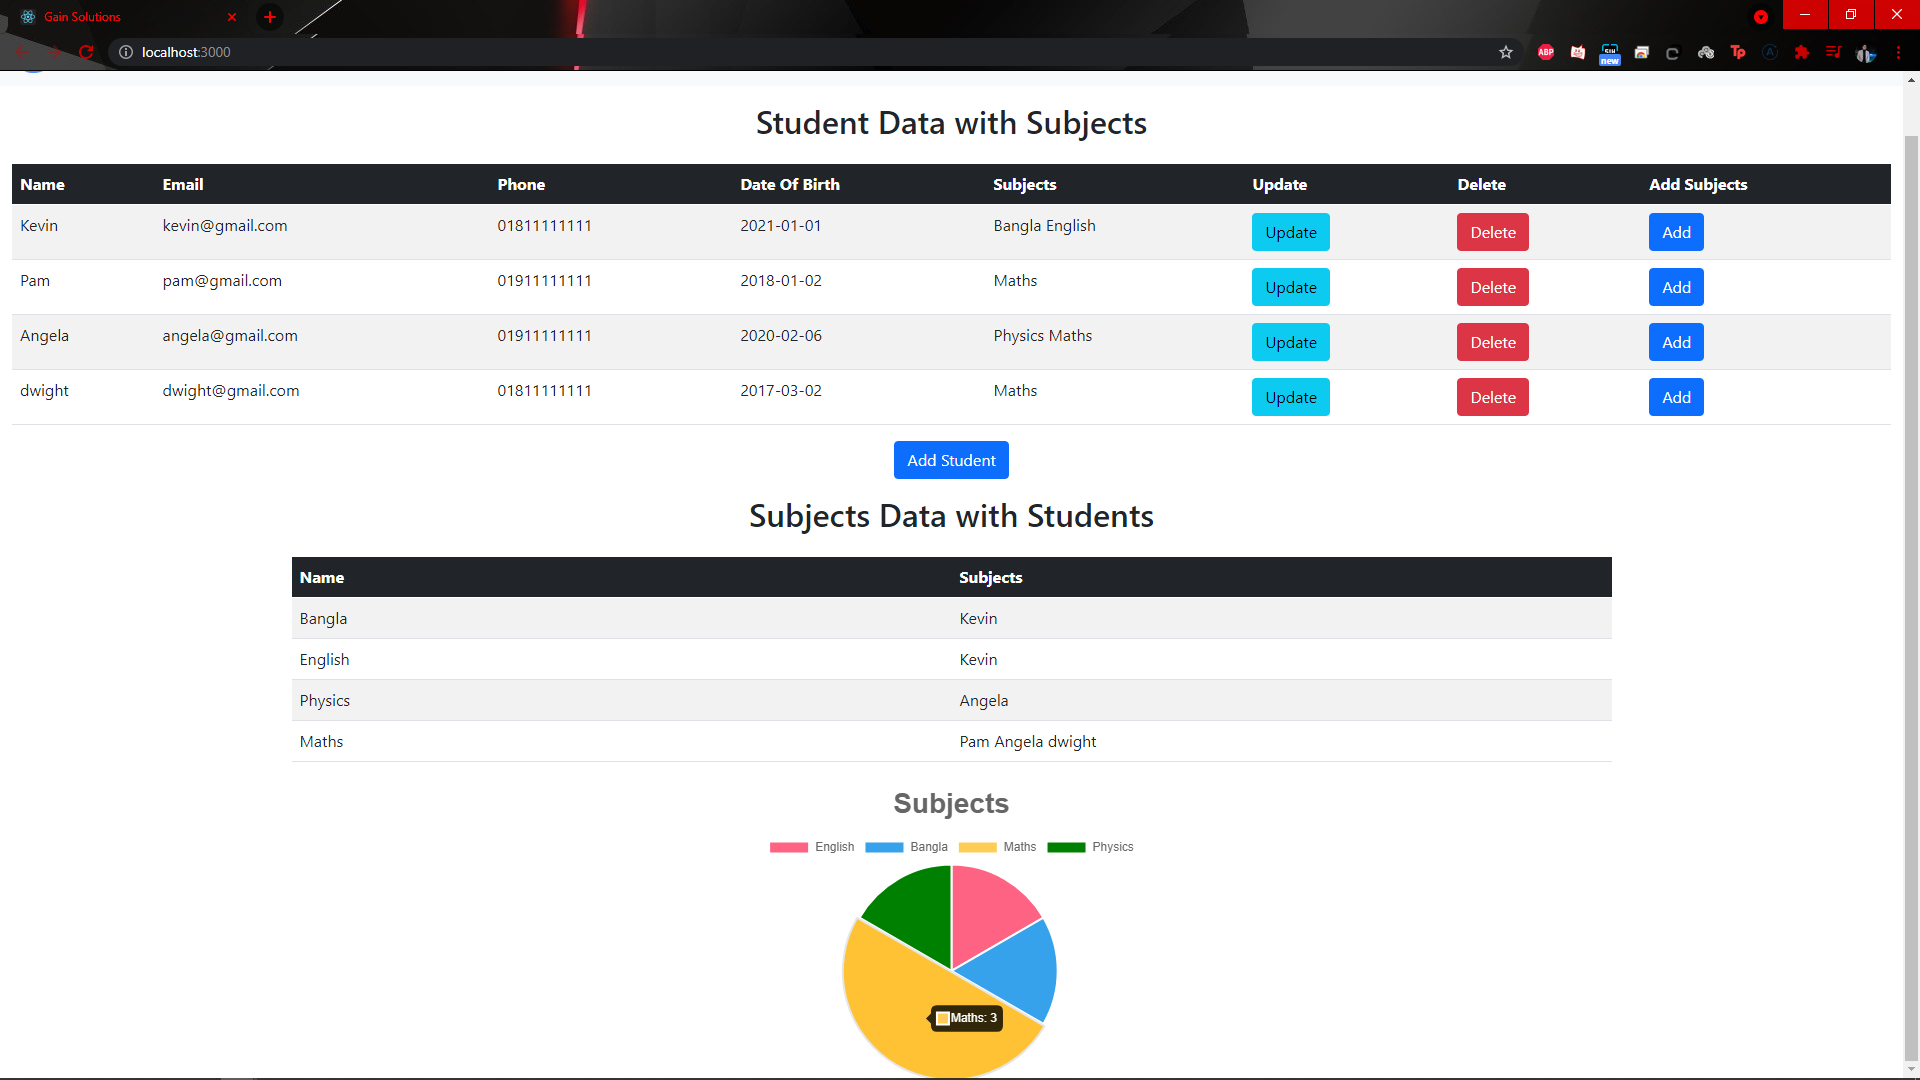The height and width of the screenshot is (1080, 1920).
Task: Toggle Bangla legend item in chart
Action: coord(906,847)
